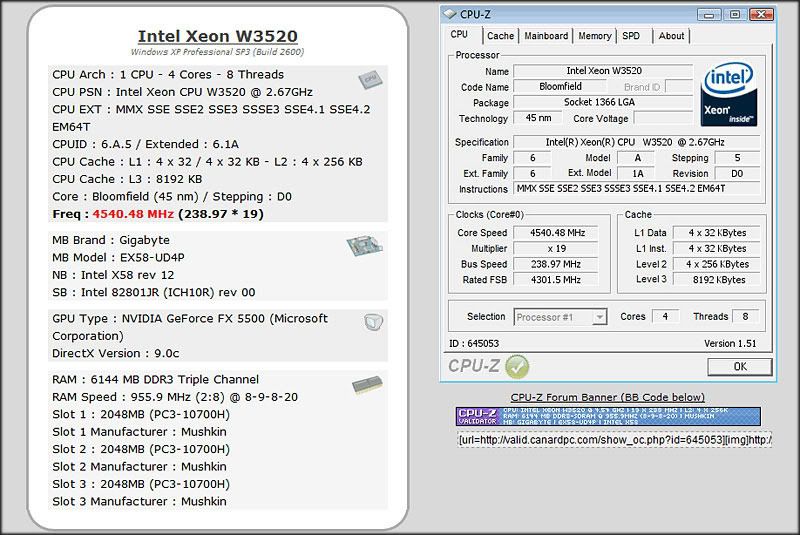Switch to the Cache tab
800x535 pixels.
click(x=500, y=36)
